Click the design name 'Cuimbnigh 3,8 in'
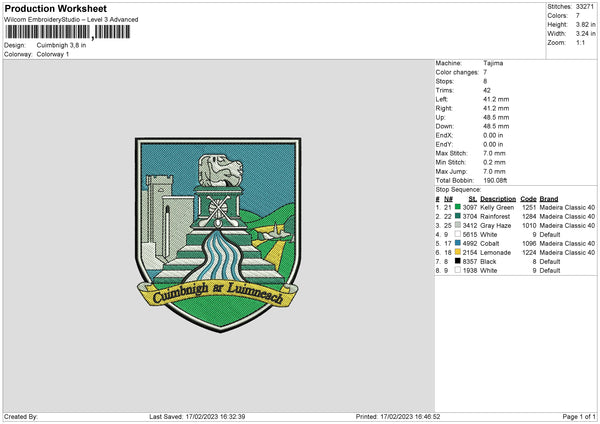This screenshot has width=600, height=424. pyautogui.click(x=61, y=45)
